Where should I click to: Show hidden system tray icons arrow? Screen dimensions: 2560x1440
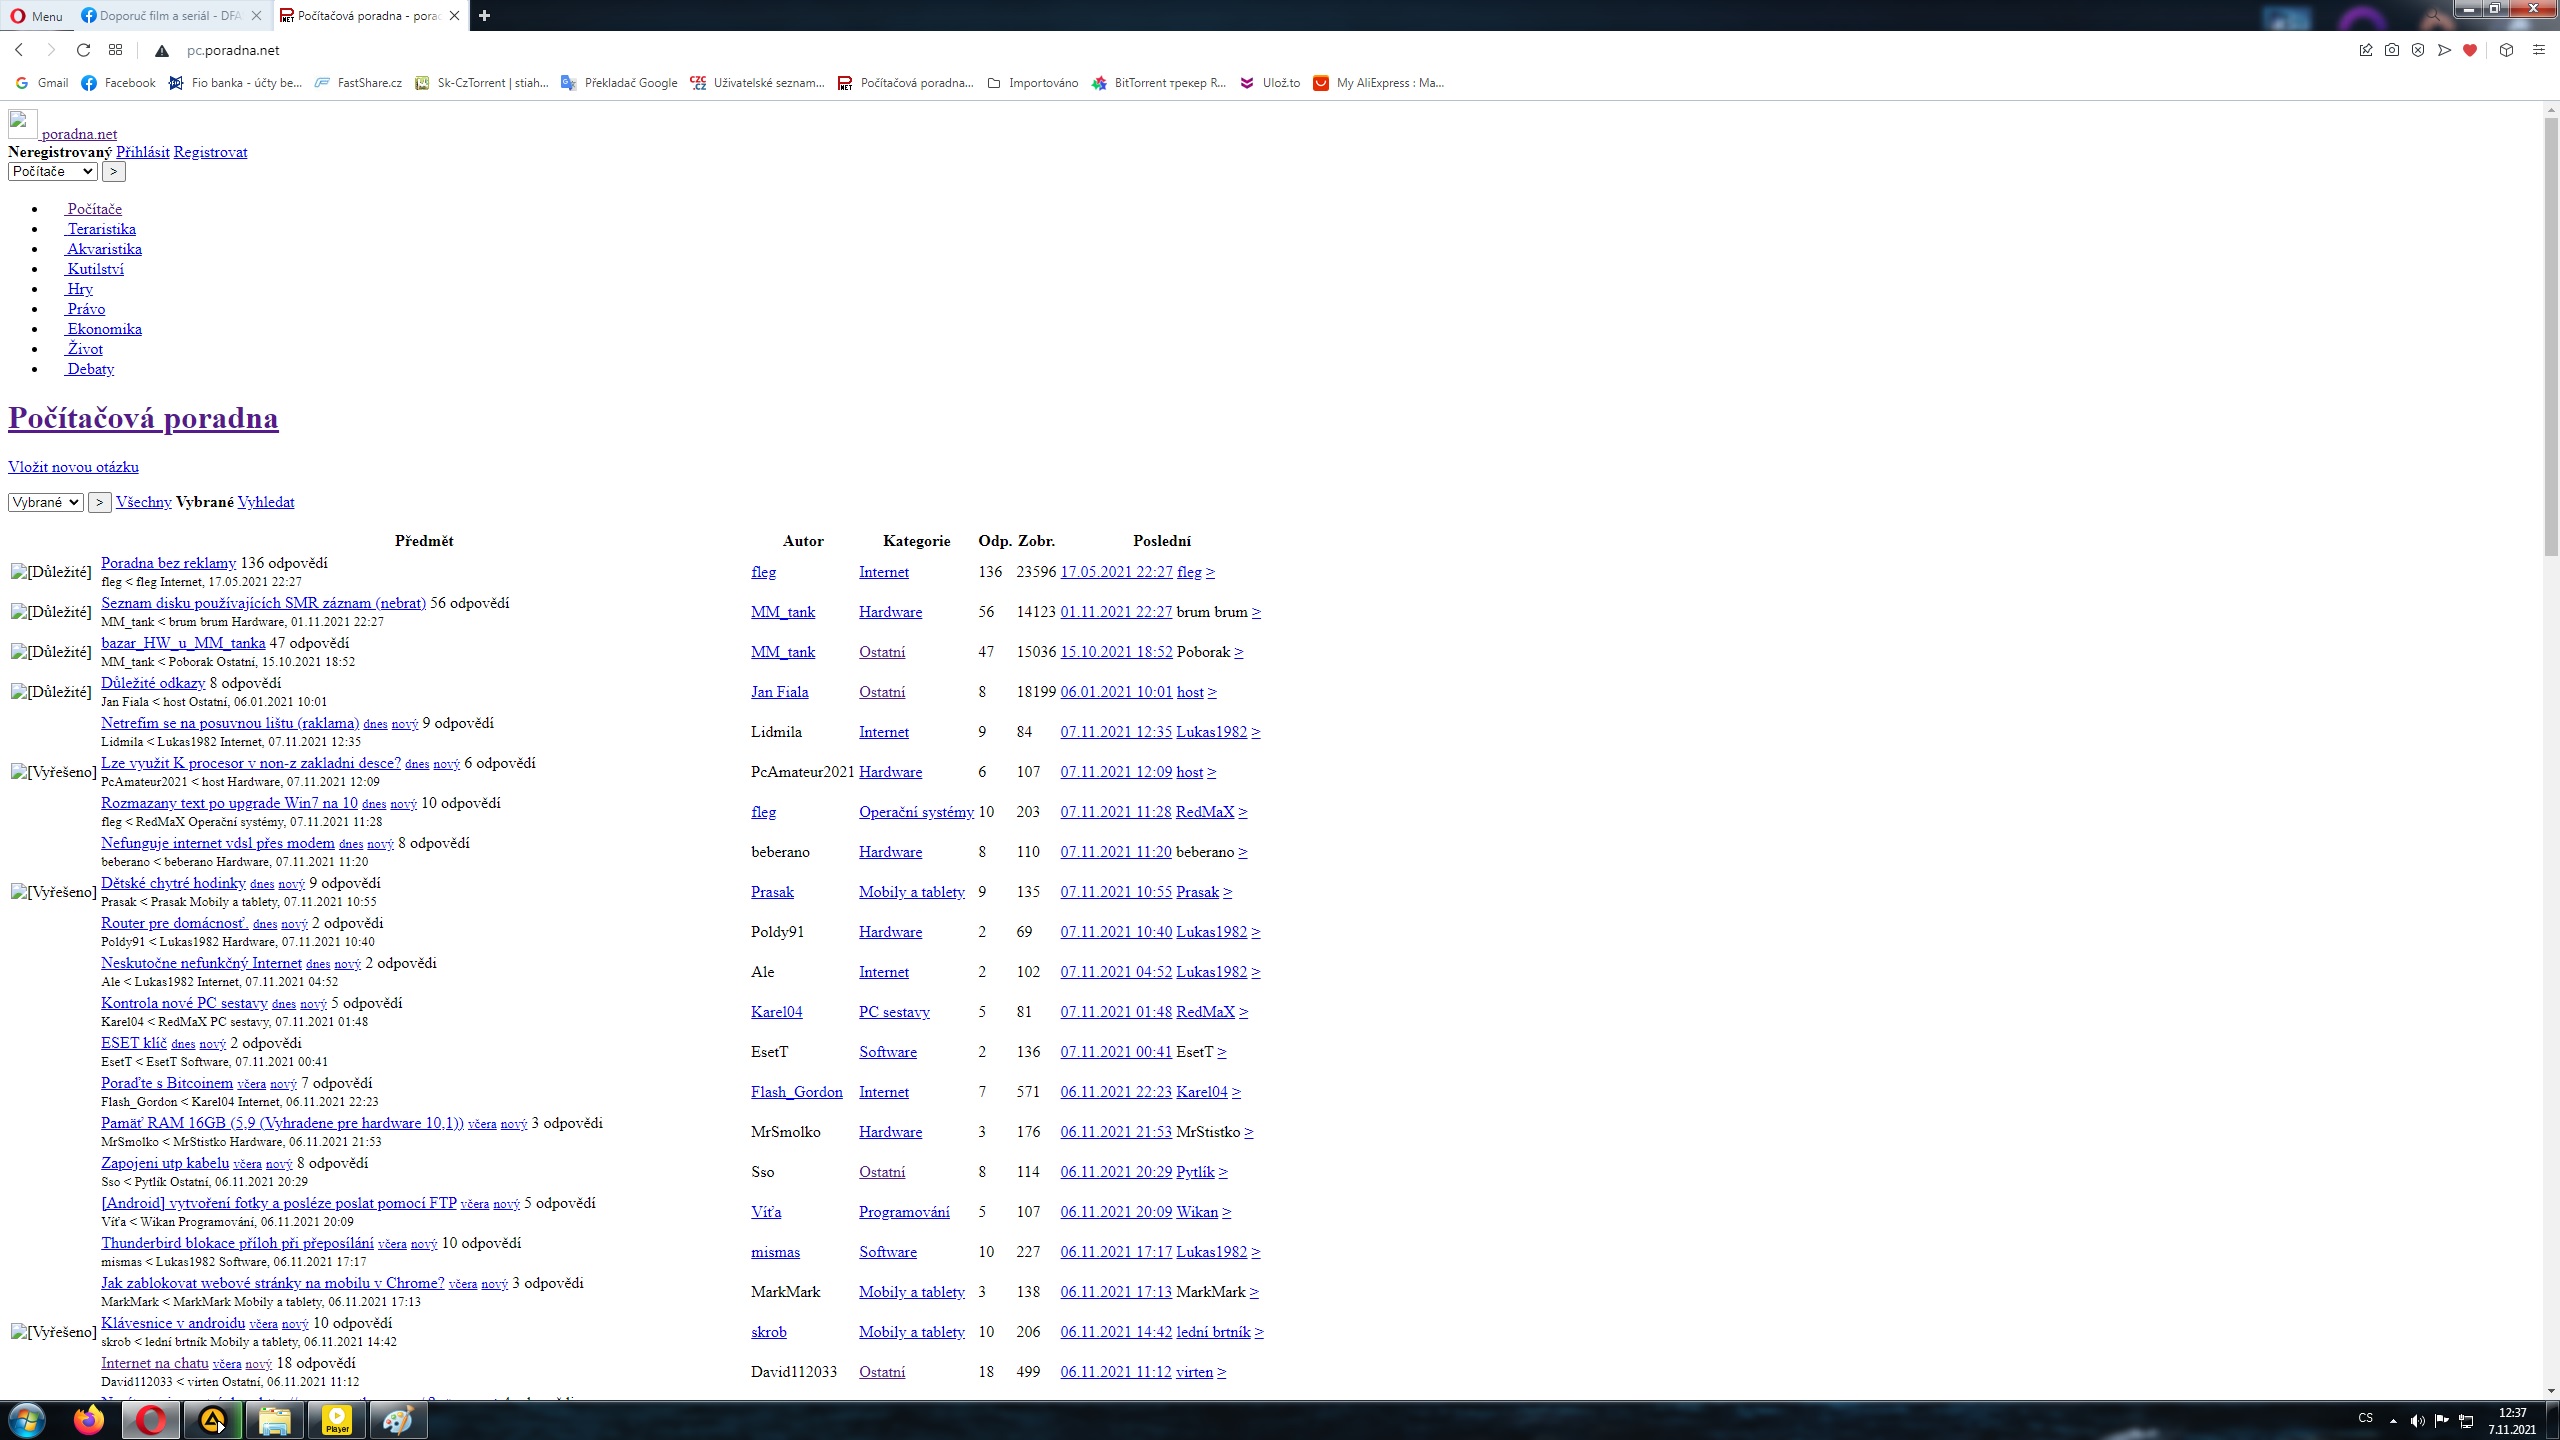click(2393, 1420)
